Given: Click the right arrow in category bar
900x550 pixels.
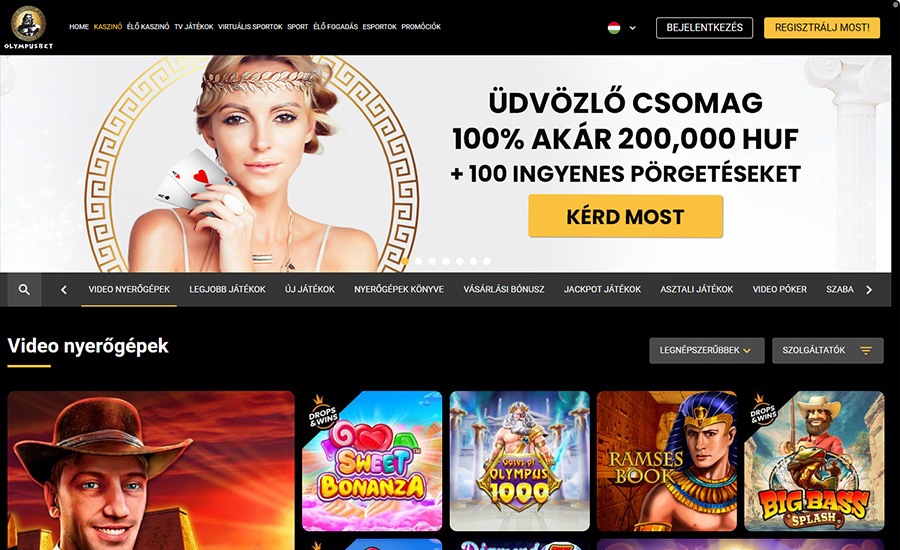Looking at the screenshot, I should pos(869,290).
